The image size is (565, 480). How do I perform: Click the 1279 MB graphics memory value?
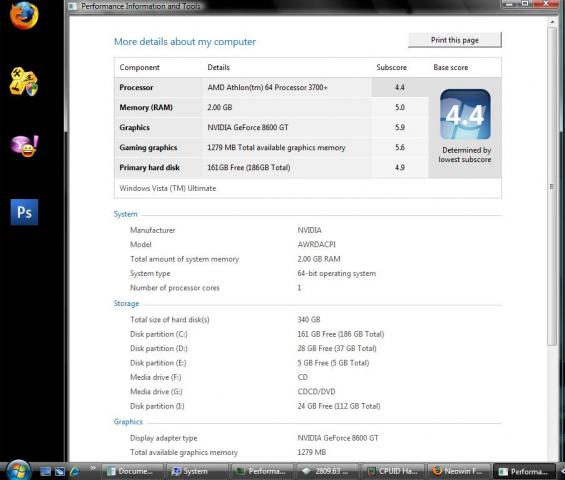pyautogui.click(x=311, y=452)
